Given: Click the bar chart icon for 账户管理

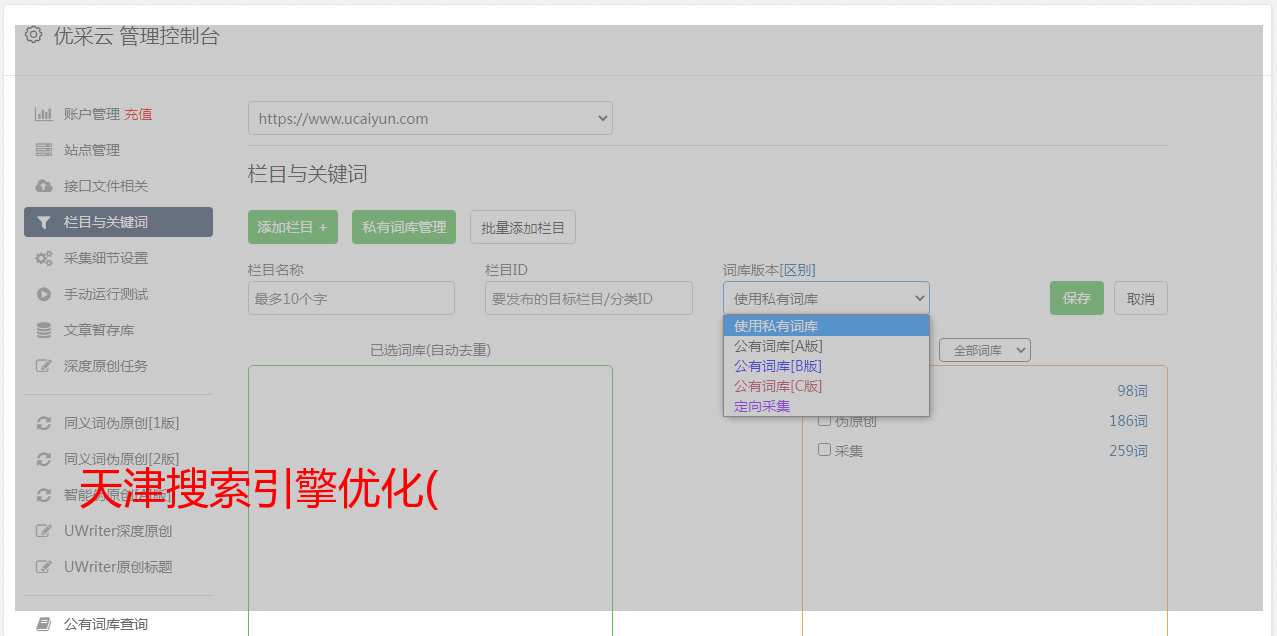Looking at the screenshot, I should 43,114.
